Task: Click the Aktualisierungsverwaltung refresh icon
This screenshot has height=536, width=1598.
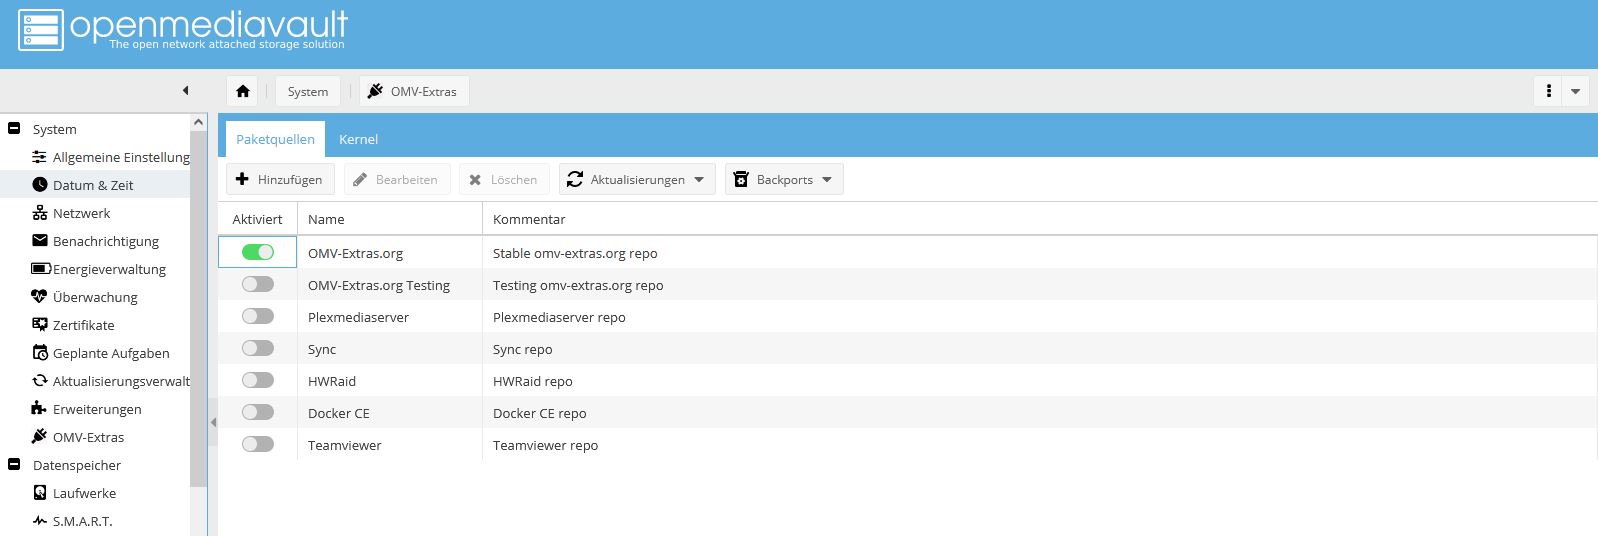Action: click(x=40, y=381)
